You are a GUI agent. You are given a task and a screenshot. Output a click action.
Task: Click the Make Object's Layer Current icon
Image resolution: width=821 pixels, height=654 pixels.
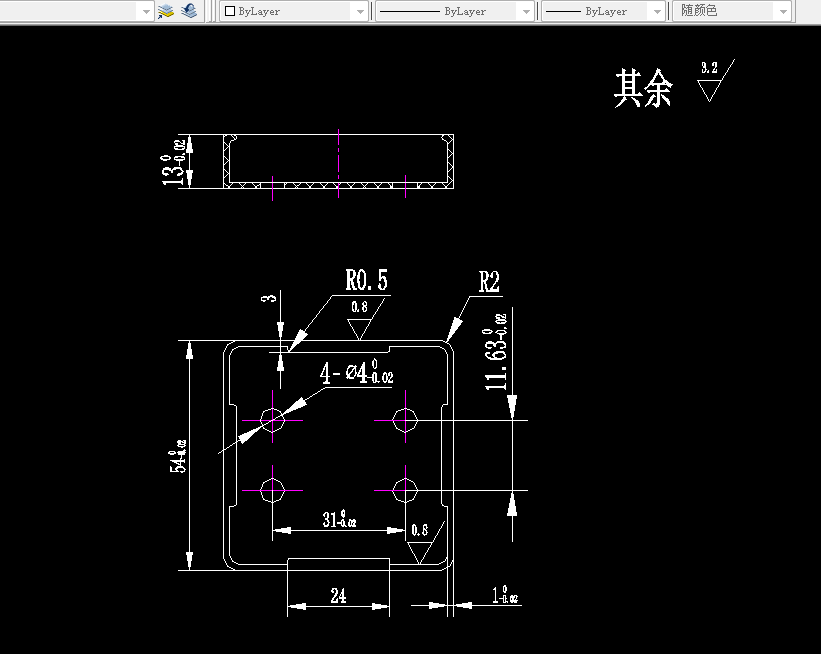[165, 11]
